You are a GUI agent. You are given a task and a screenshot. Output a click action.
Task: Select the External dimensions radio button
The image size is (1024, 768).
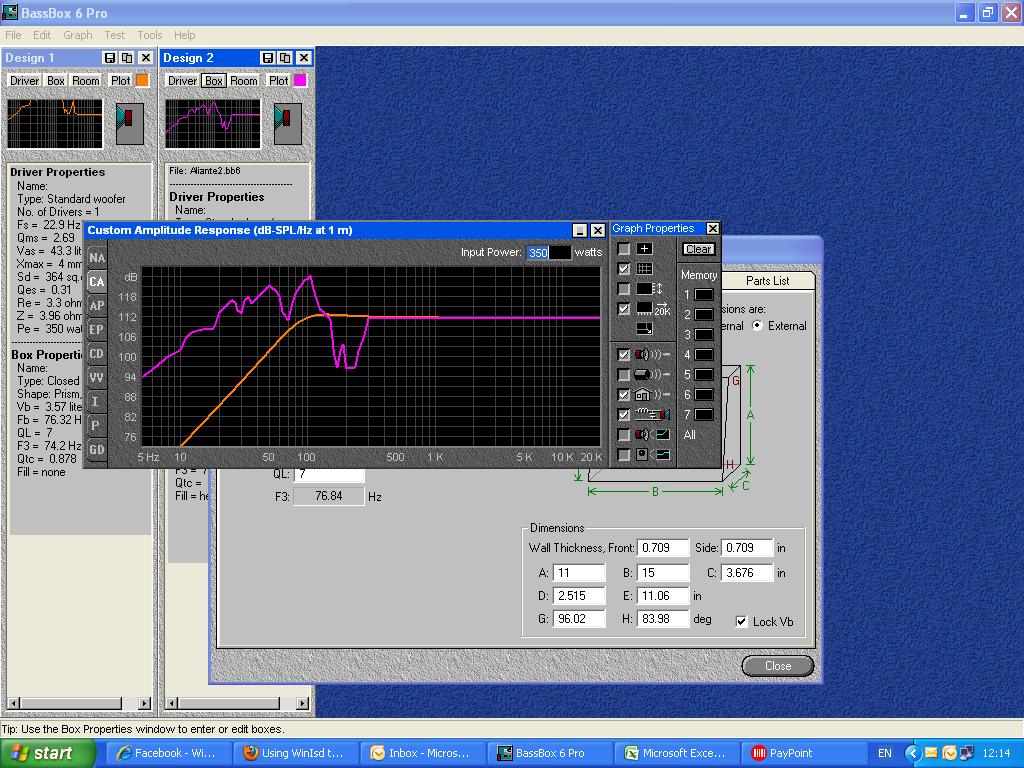758,326
